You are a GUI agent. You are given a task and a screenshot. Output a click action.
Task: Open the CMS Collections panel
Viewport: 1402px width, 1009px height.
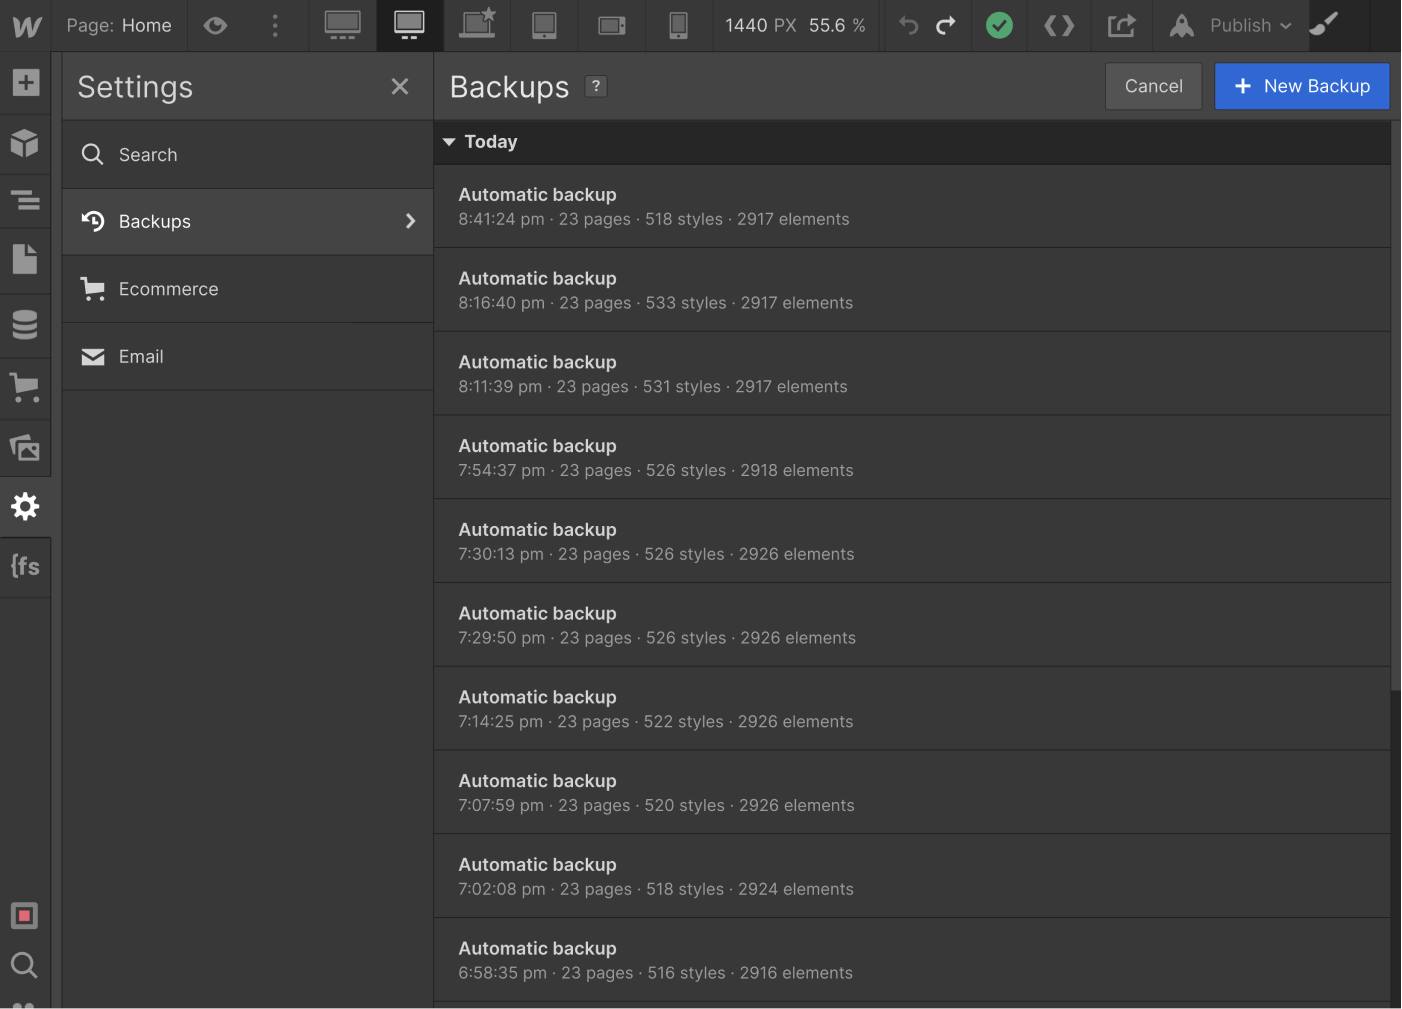coord(25,324)
